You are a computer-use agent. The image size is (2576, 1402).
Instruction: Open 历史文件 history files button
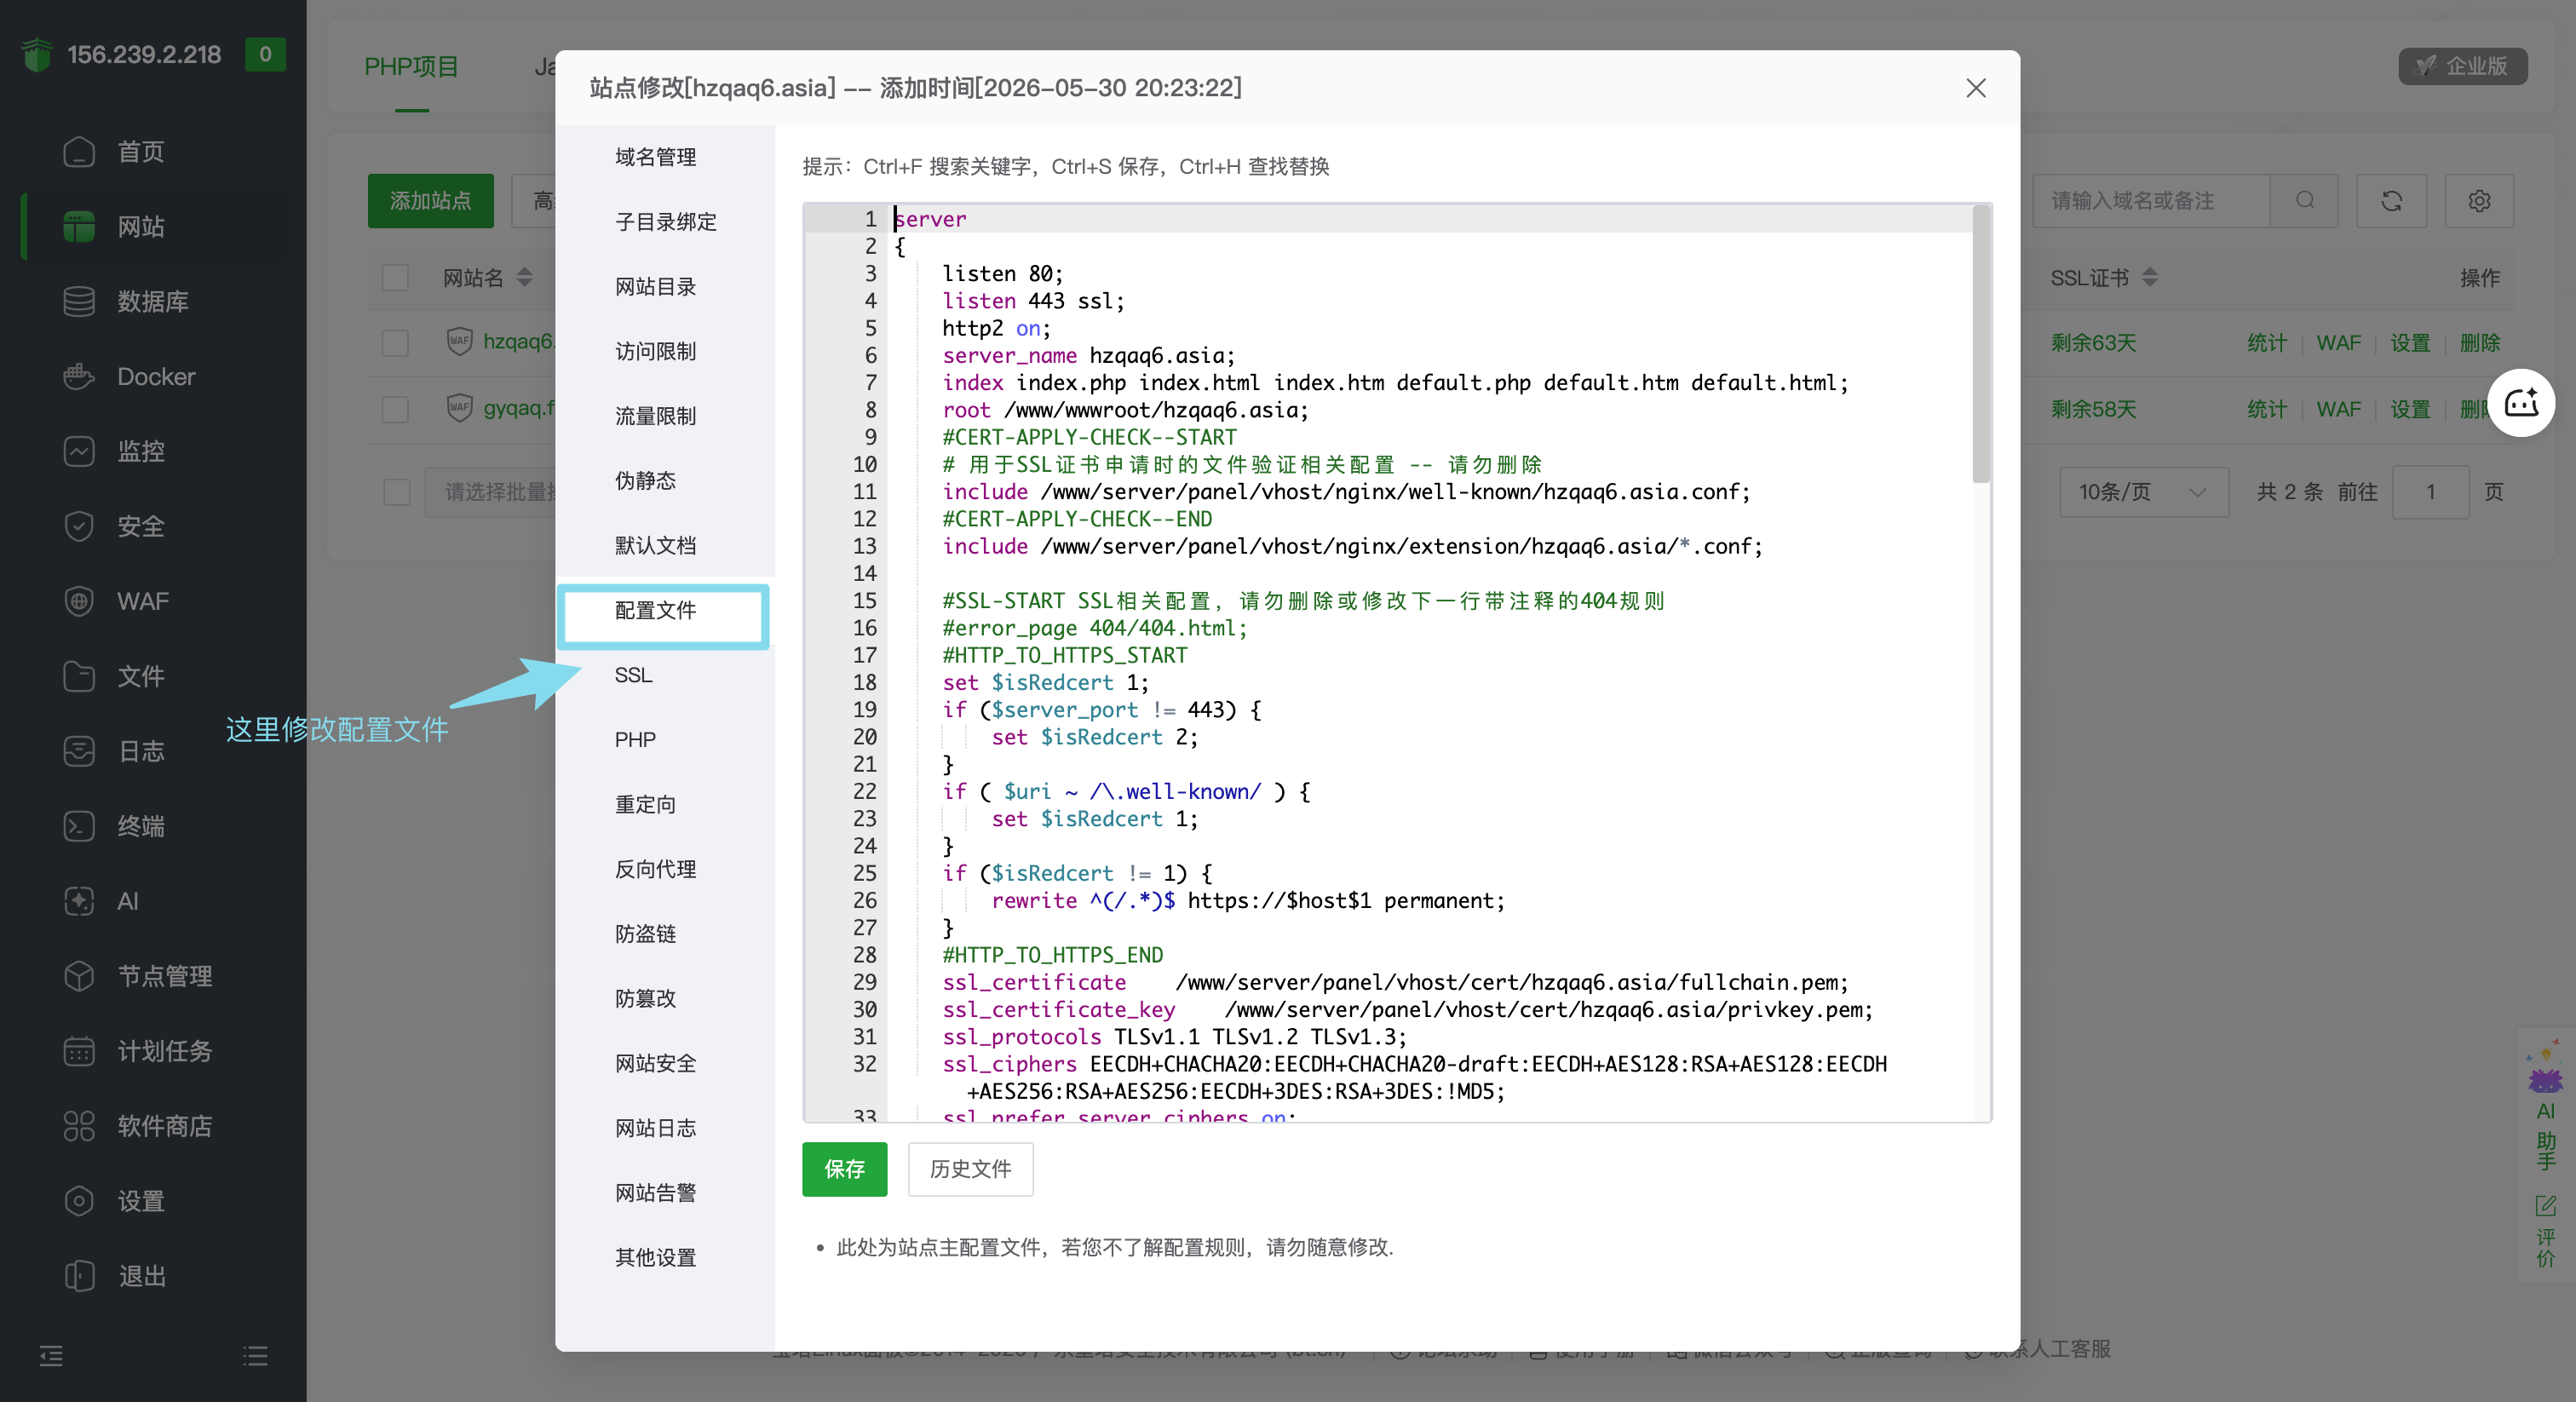pos(970,1169)
